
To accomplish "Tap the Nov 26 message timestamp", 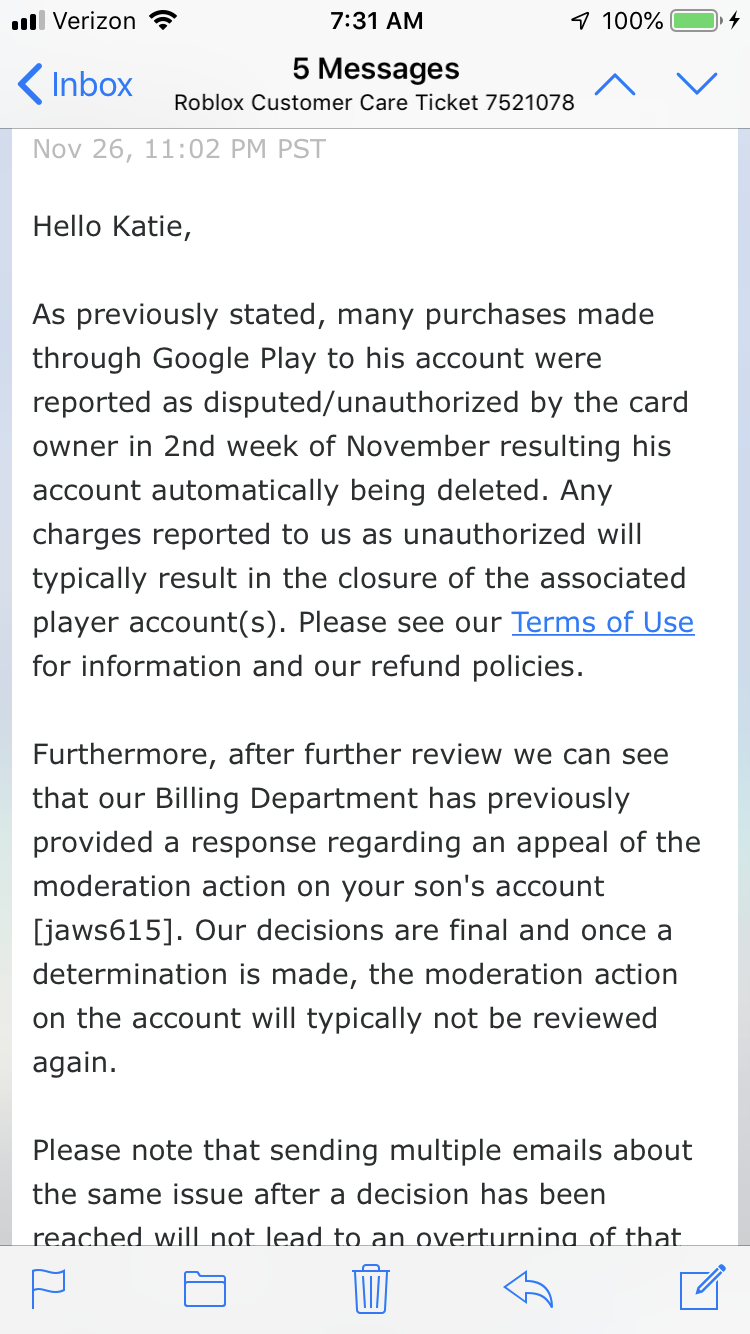I will [x=179, y=149].
